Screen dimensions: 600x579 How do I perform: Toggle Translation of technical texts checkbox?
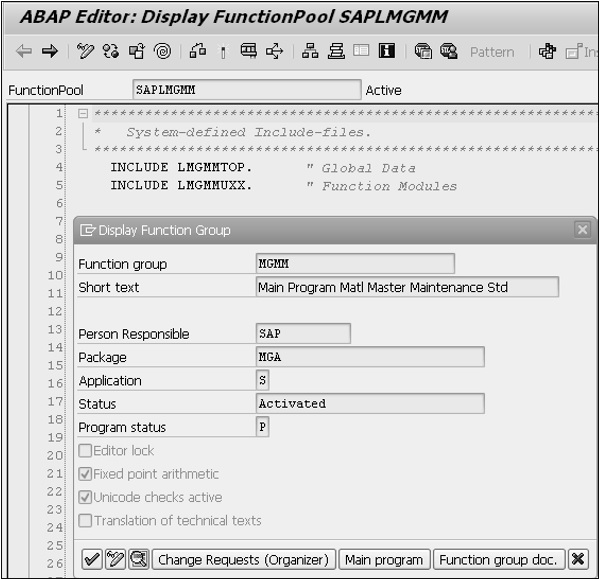[85, 520]
